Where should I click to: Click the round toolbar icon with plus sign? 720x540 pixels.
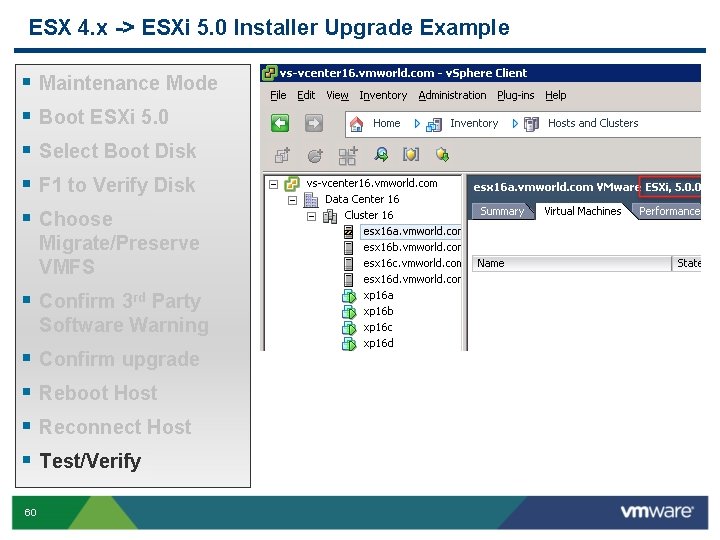pos(315,156)
